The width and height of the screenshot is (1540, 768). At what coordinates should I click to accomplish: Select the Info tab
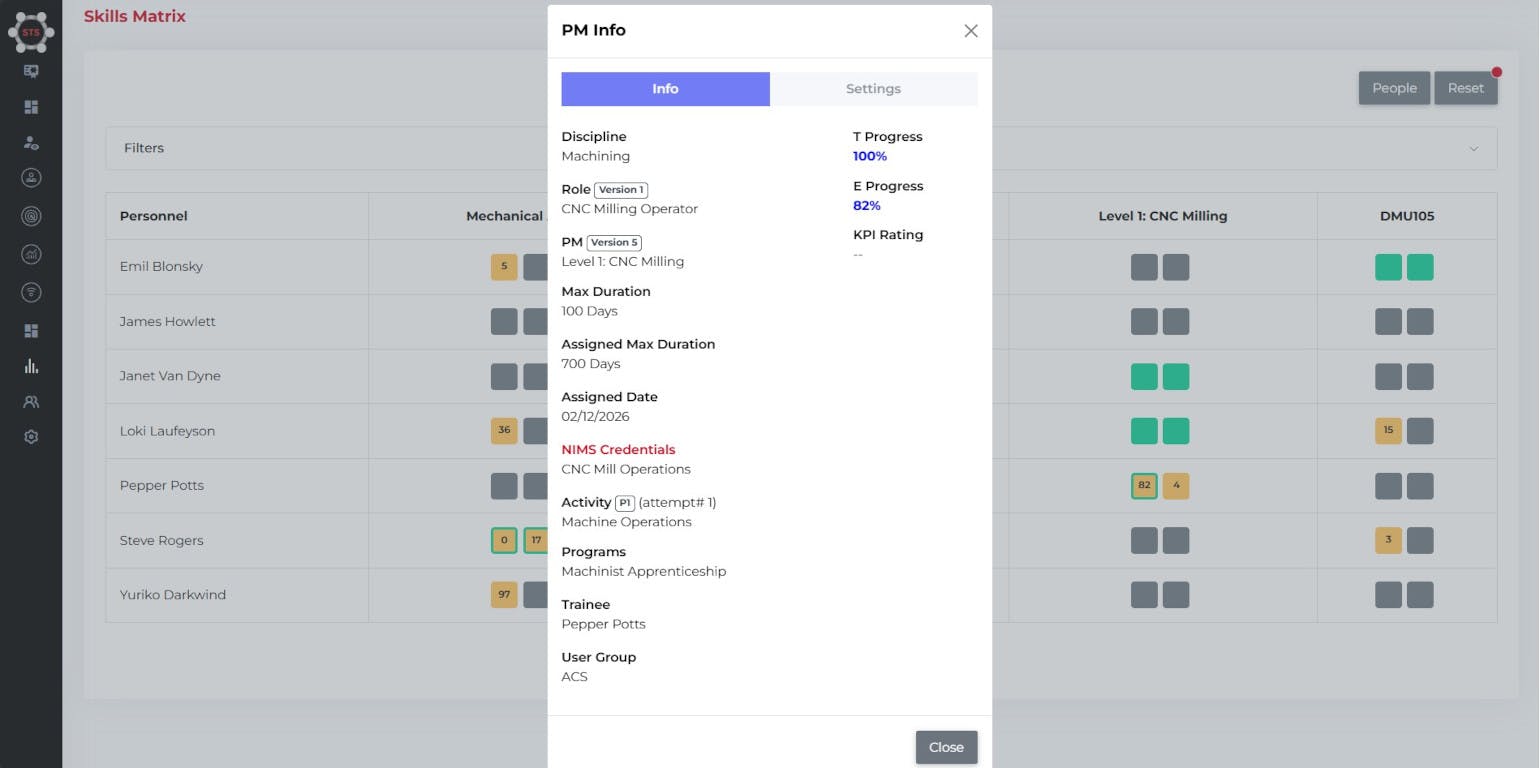pyautogui.click(x=665, y=89)
